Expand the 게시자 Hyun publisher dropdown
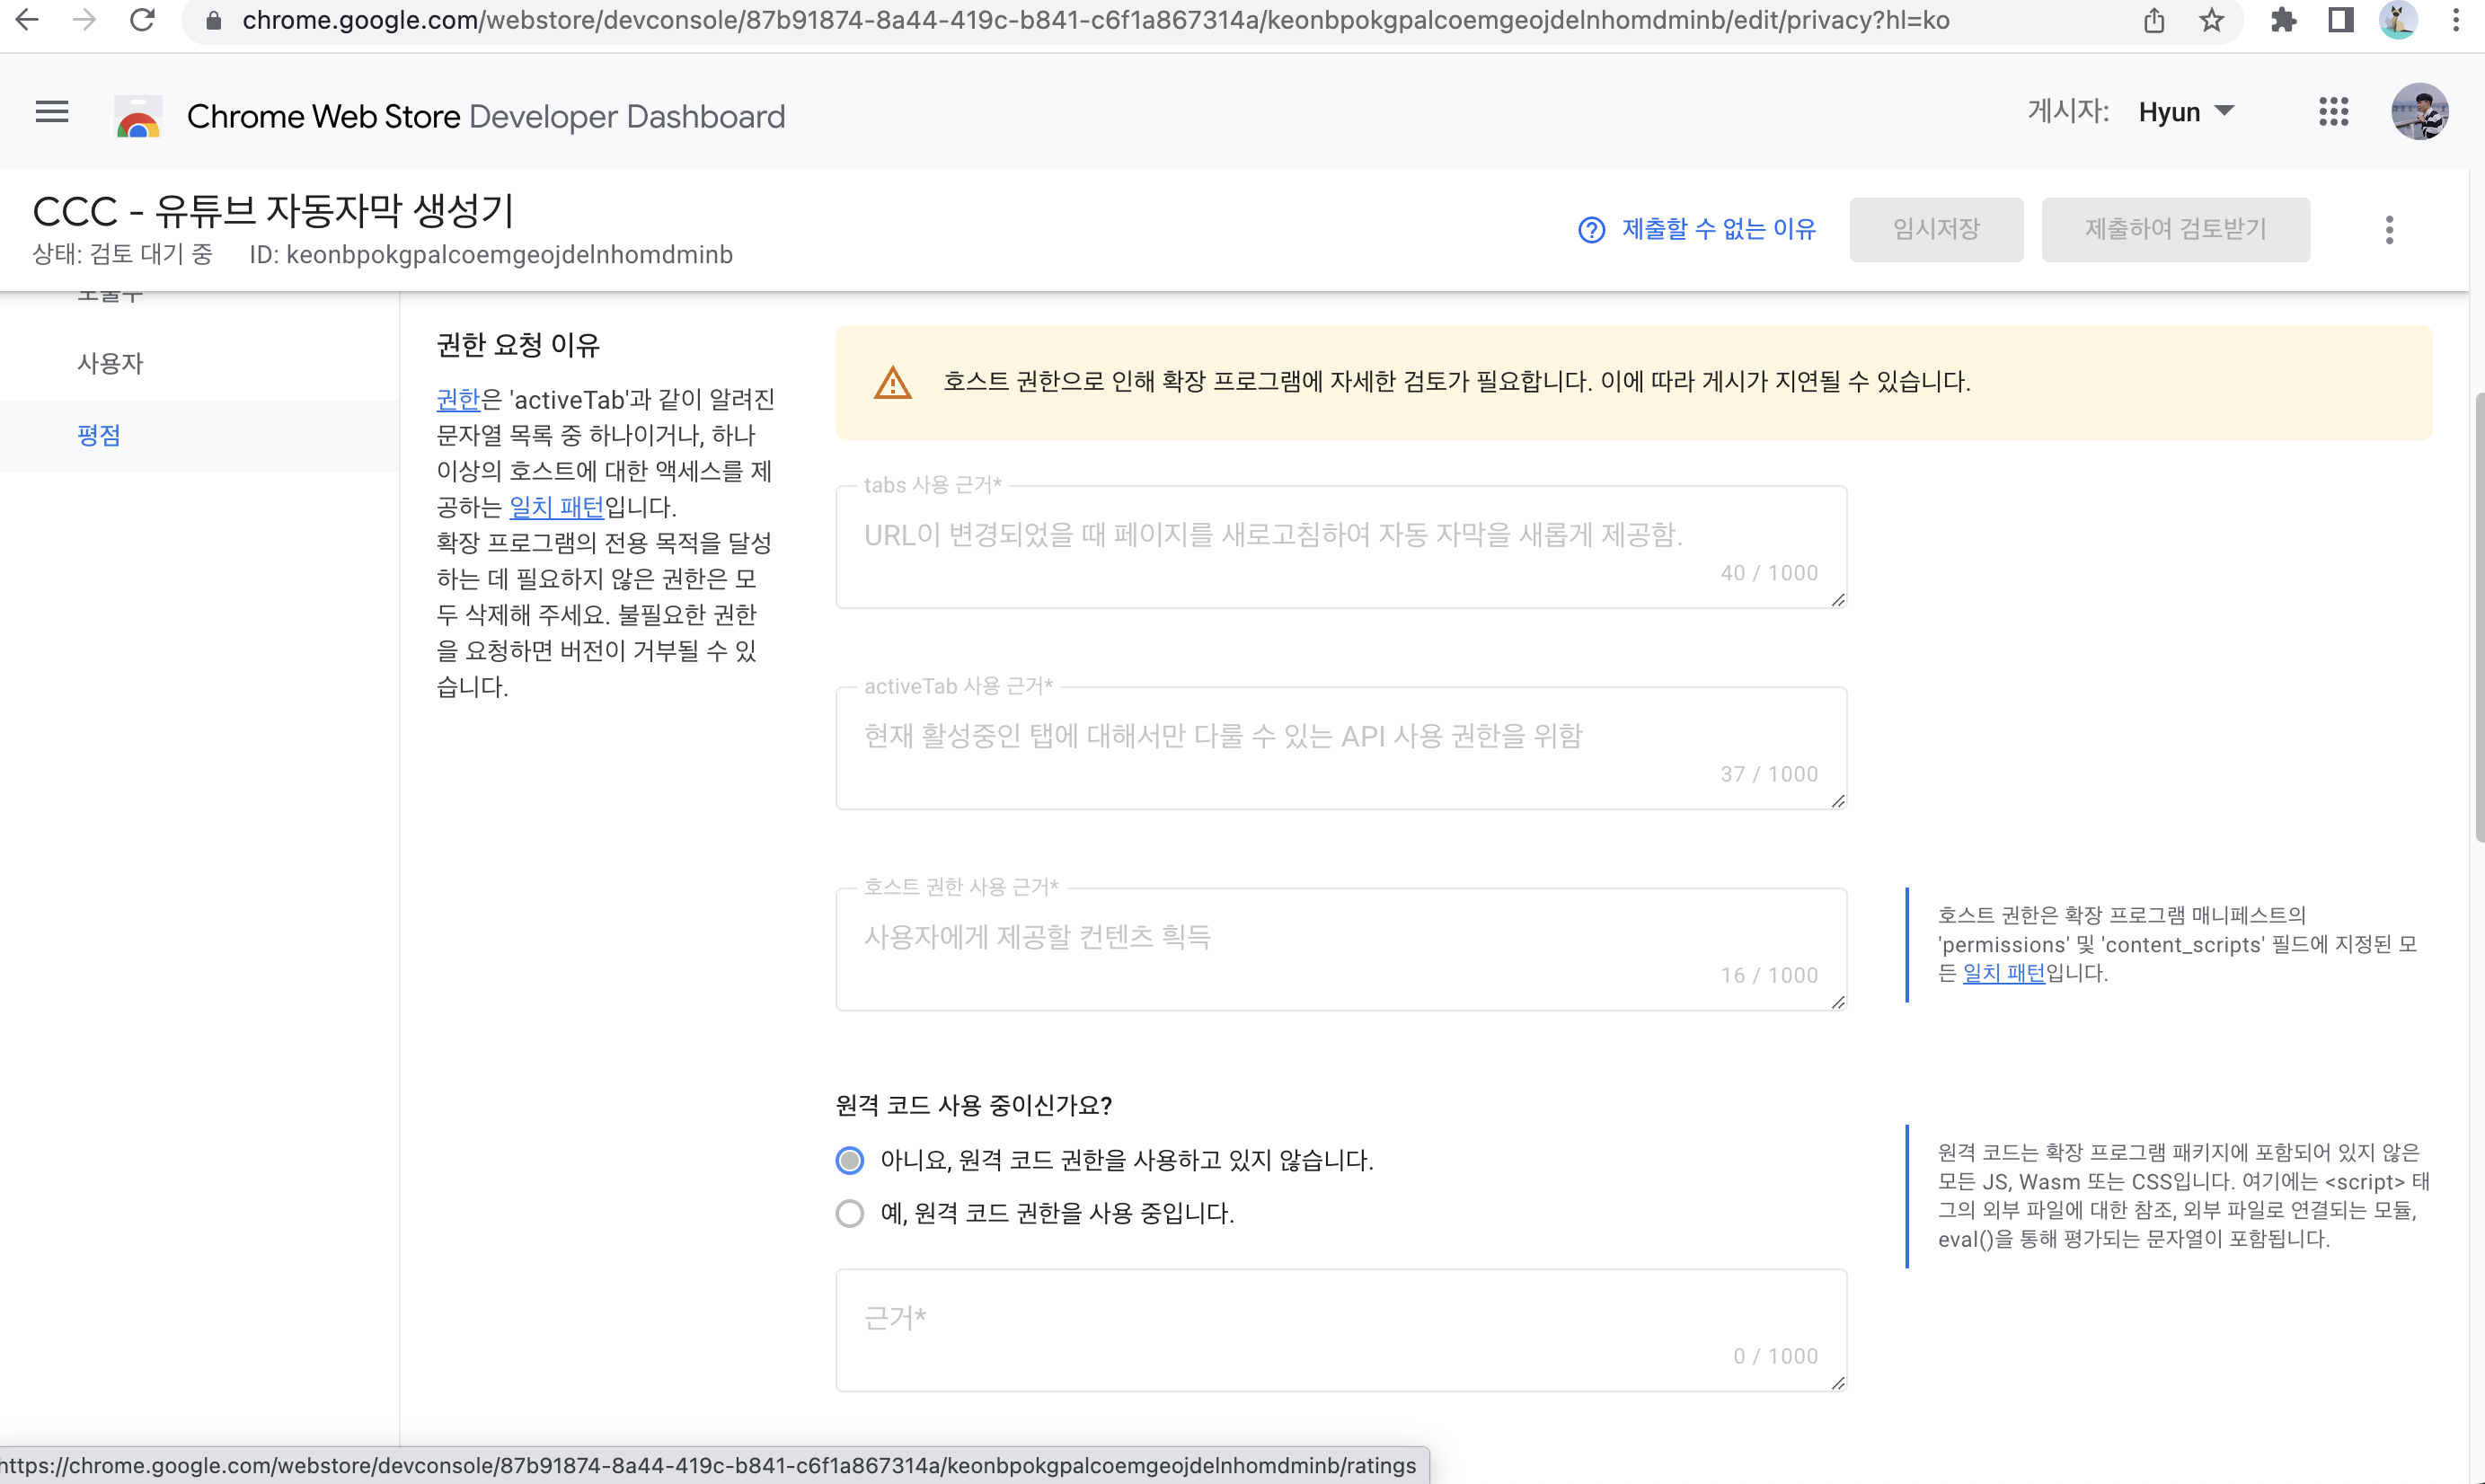Image resolution: width=2485 pixels, height=1484 pixels. pos(2186,112)
